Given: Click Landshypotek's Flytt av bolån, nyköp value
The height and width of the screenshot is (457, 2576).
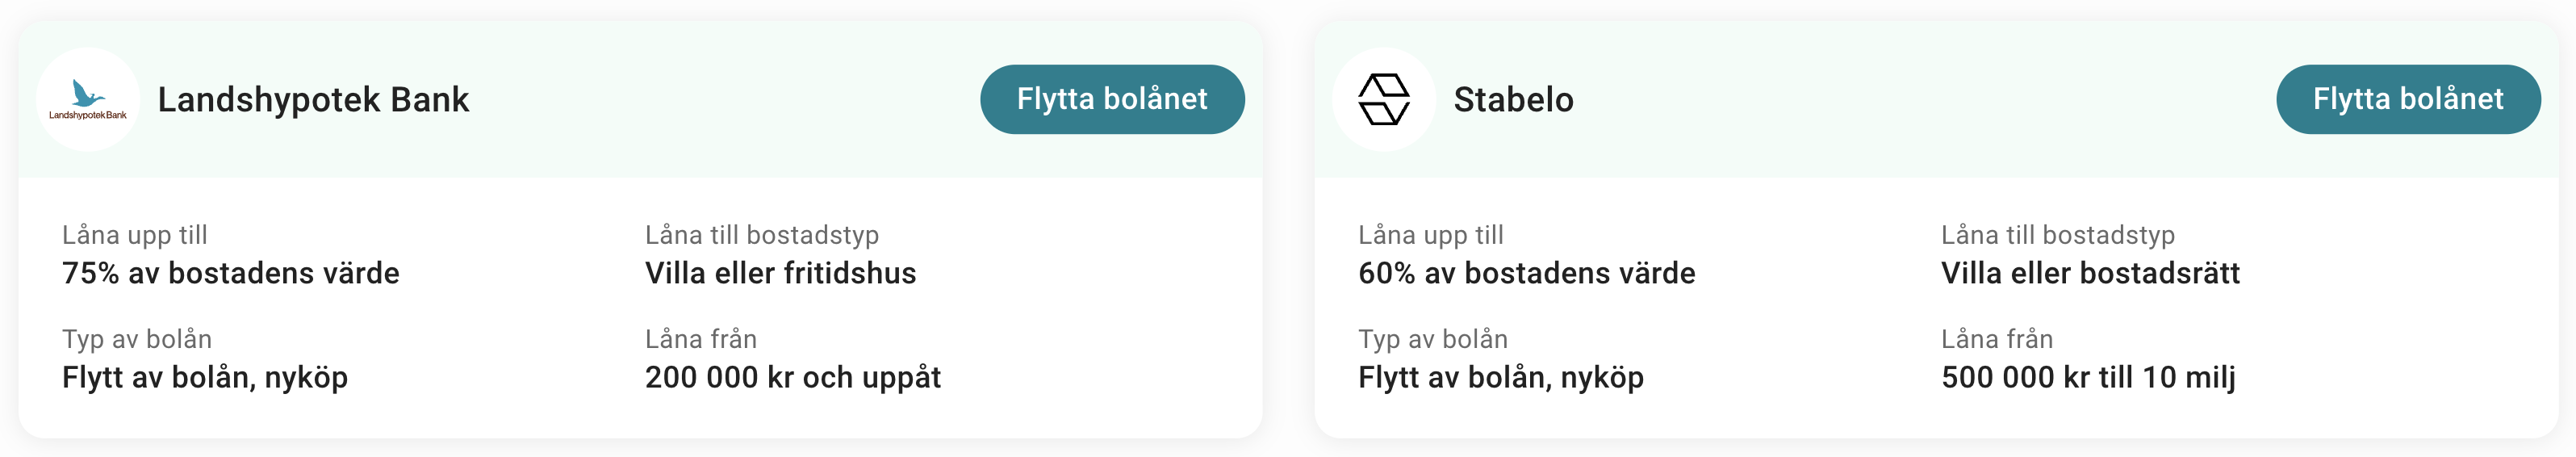Looking at the screenshot, I should click(205, 377).
